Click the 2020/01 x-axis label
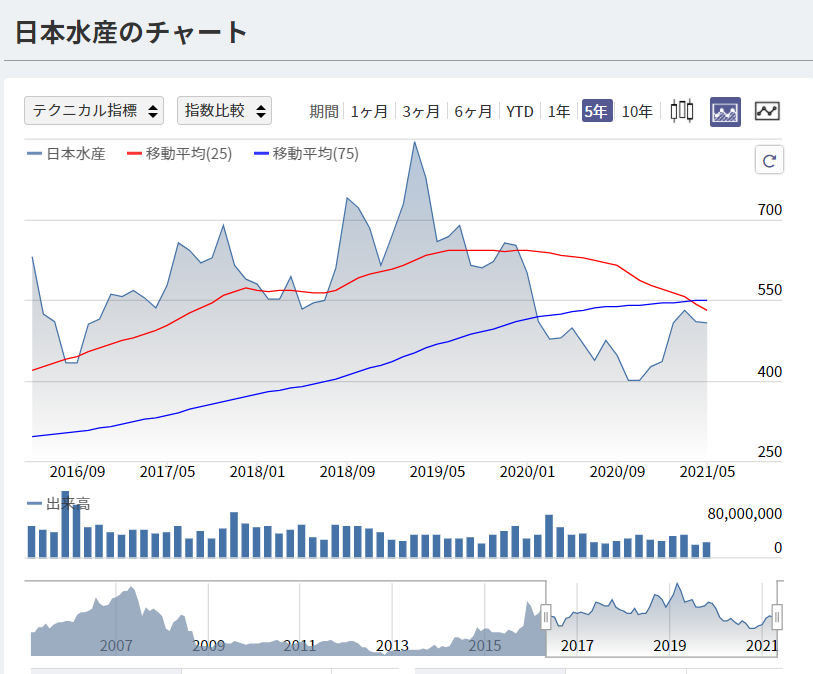 coord(527,472)
